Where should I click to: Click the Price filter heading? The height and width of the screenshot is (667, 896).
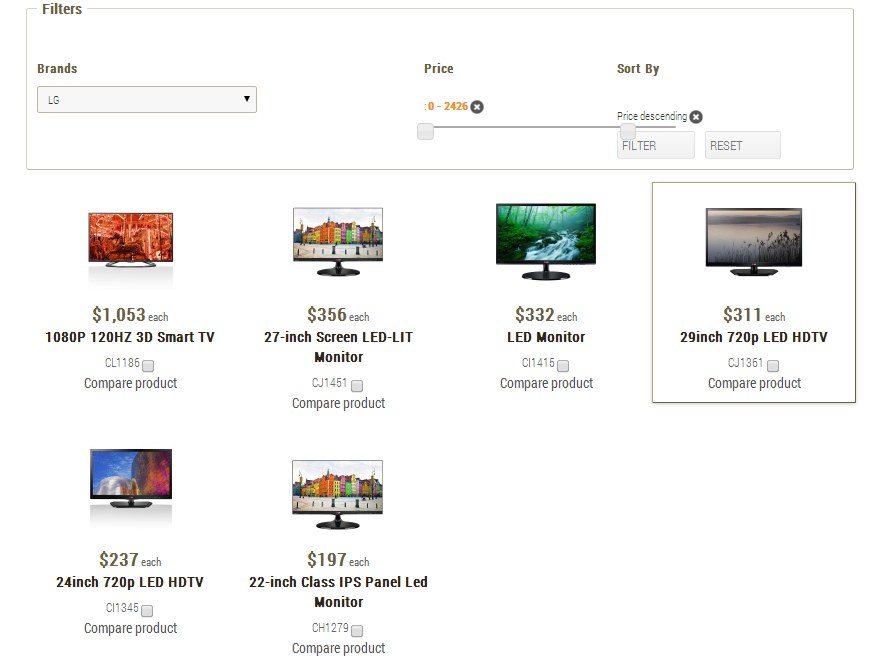click(x=438, y=69)
